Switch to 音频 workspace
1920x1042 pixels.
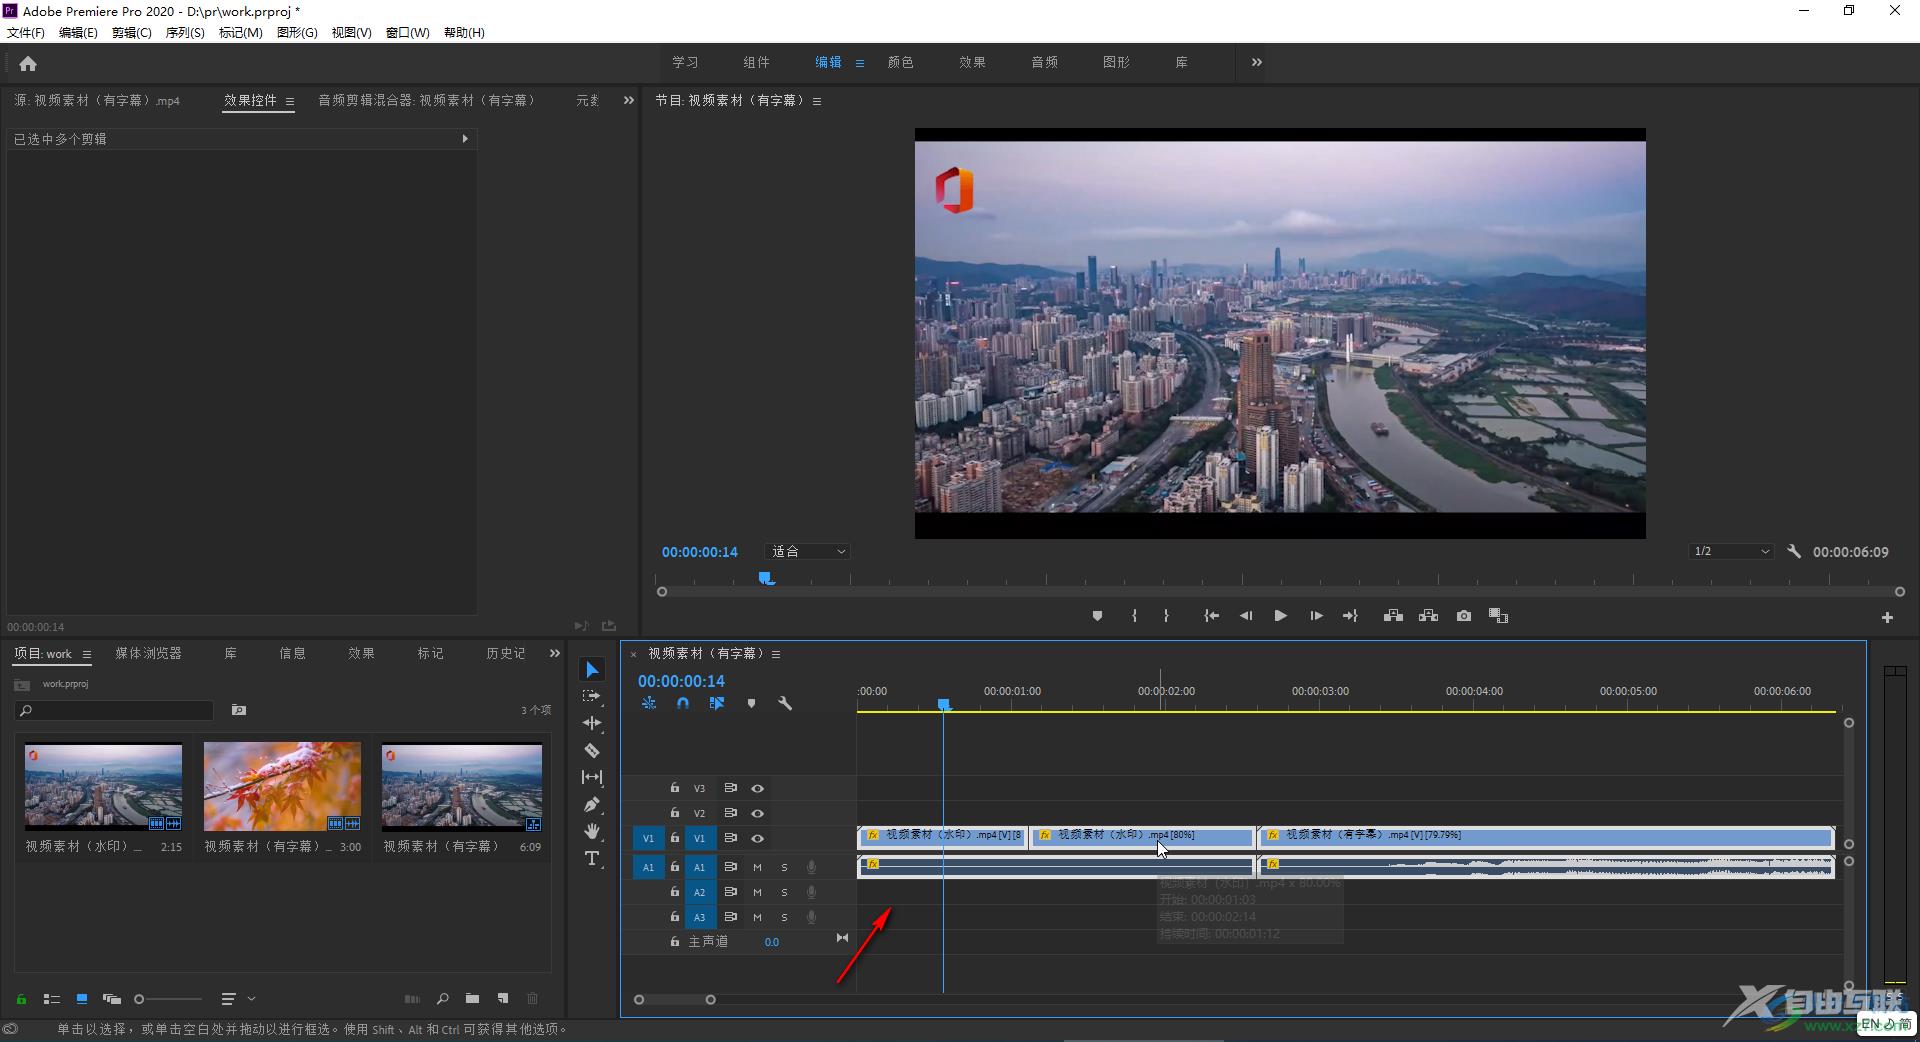coord(1044,62)
